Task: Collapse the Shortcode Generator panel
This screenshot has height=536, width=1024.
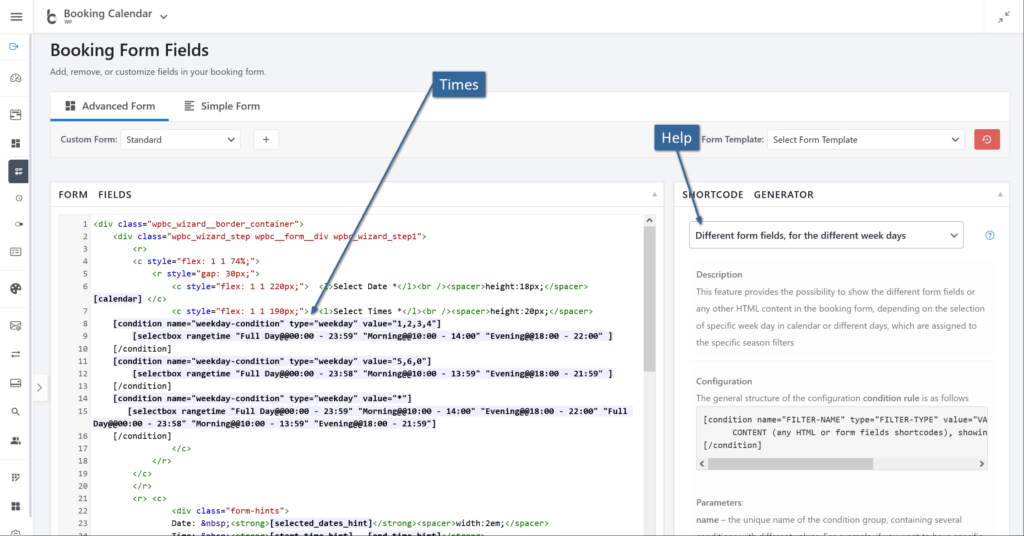Action: pos(1000,195)
